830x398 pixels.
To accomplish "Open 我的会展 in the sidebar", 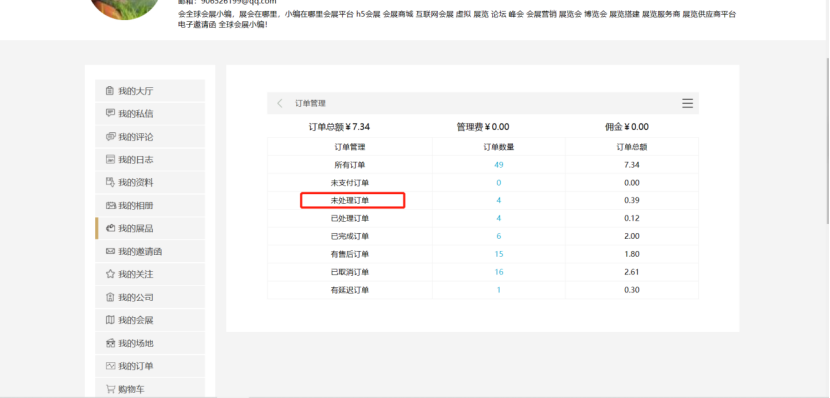I will click(150, 320).
